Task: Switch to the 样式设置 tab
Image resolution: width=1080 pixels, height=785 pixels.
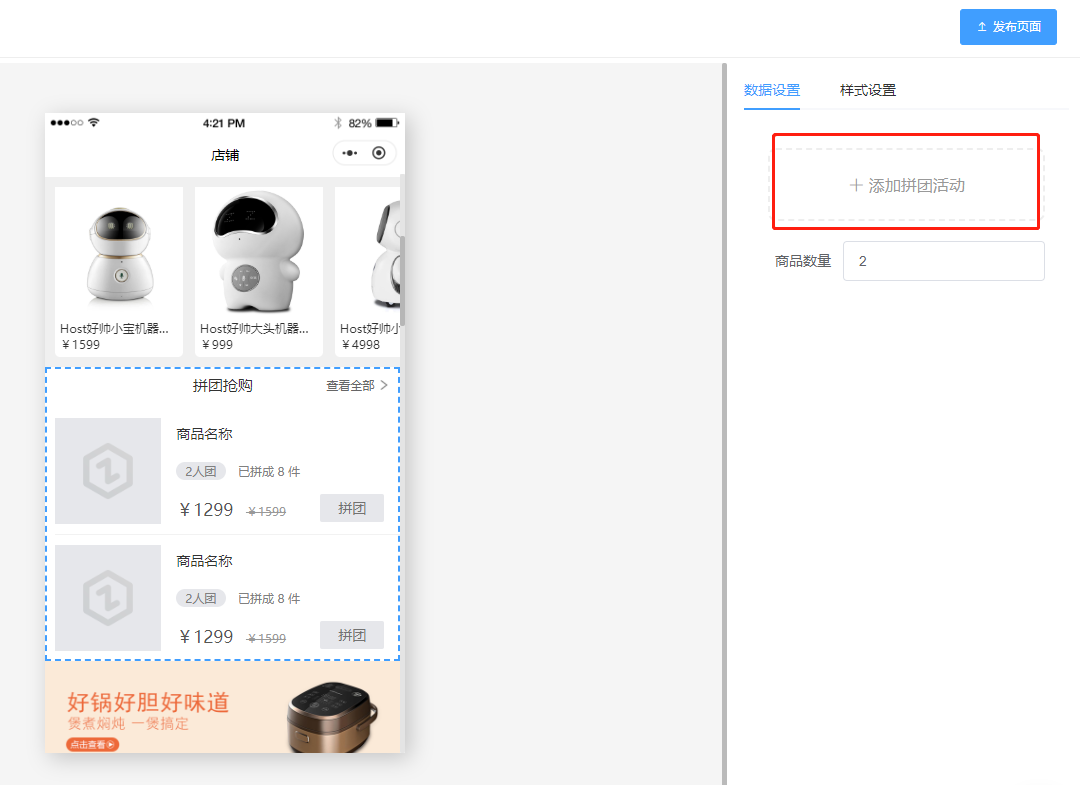Action: (868, 90)
